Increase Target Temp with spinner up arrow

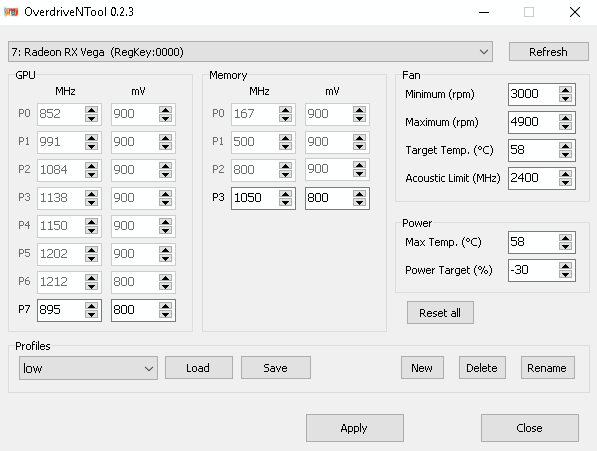[x=565, y=146]
